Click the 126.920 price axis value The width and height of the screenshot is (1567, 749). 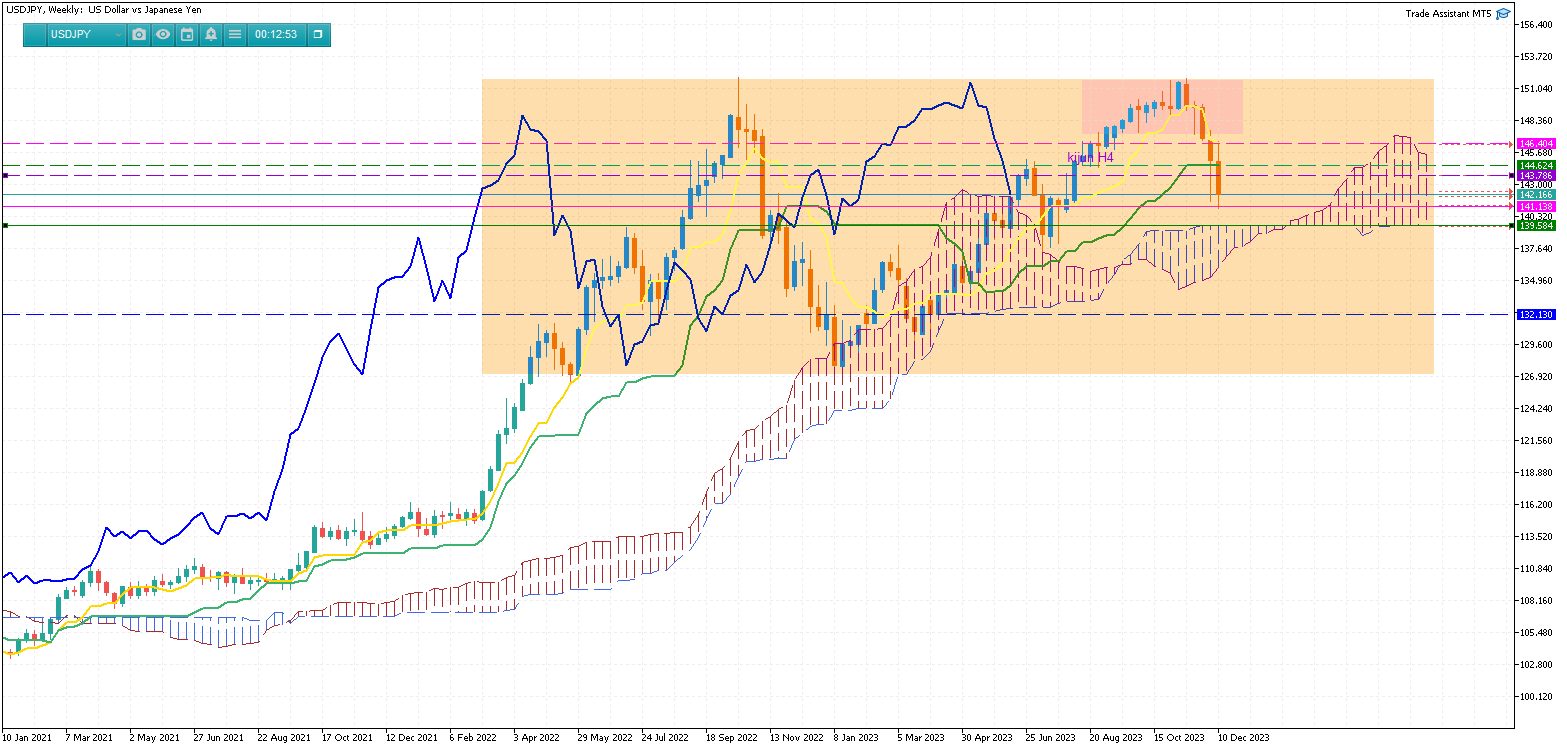(1536, 377)
